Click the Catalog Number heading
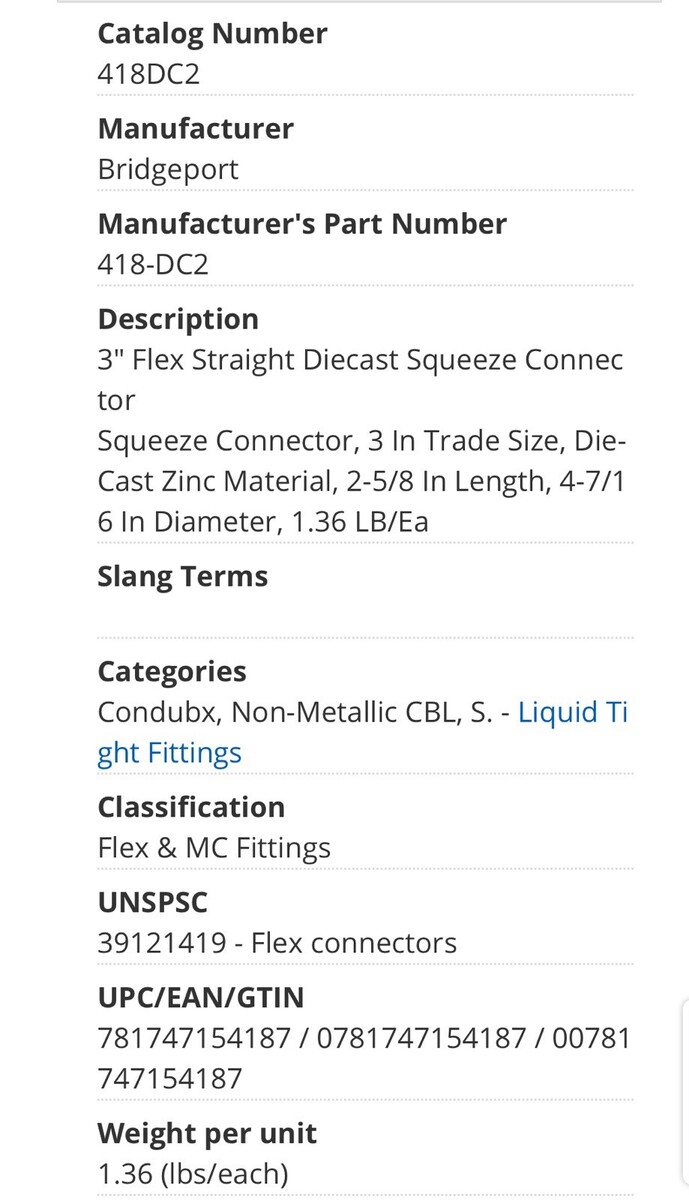Viewport: 689px width, 1200px height. (212, 34)
